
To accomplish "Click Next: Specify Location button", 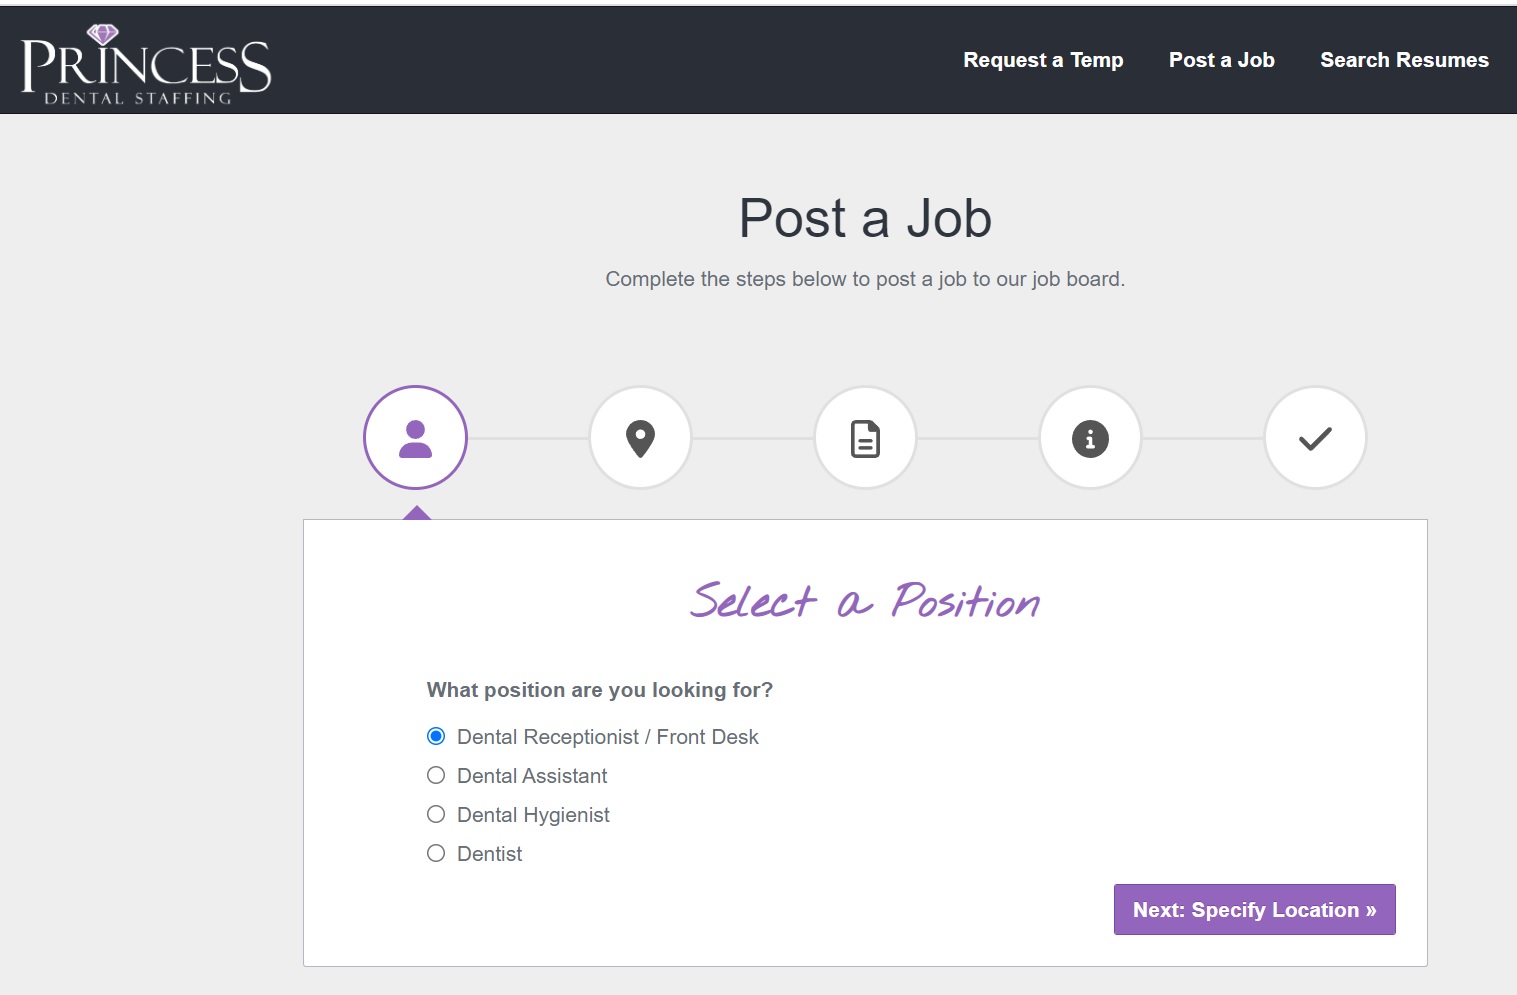I will coord(1254,910).
